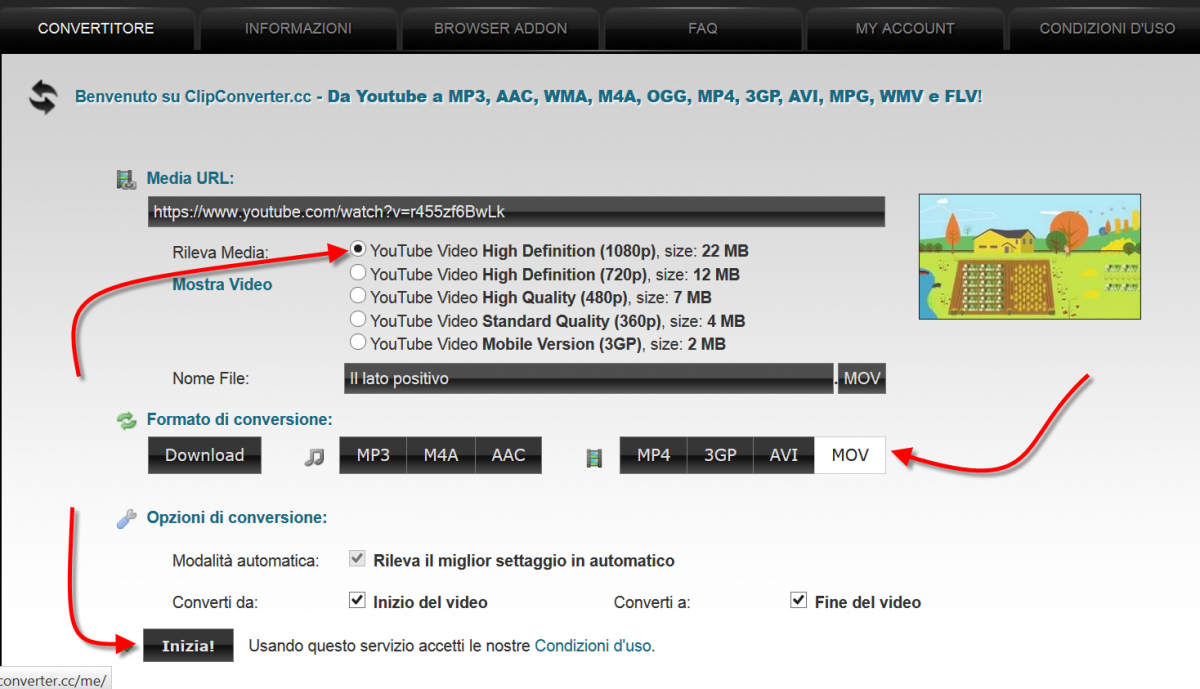Select YouTube Video High Definition 1080p option

[357, 249]
